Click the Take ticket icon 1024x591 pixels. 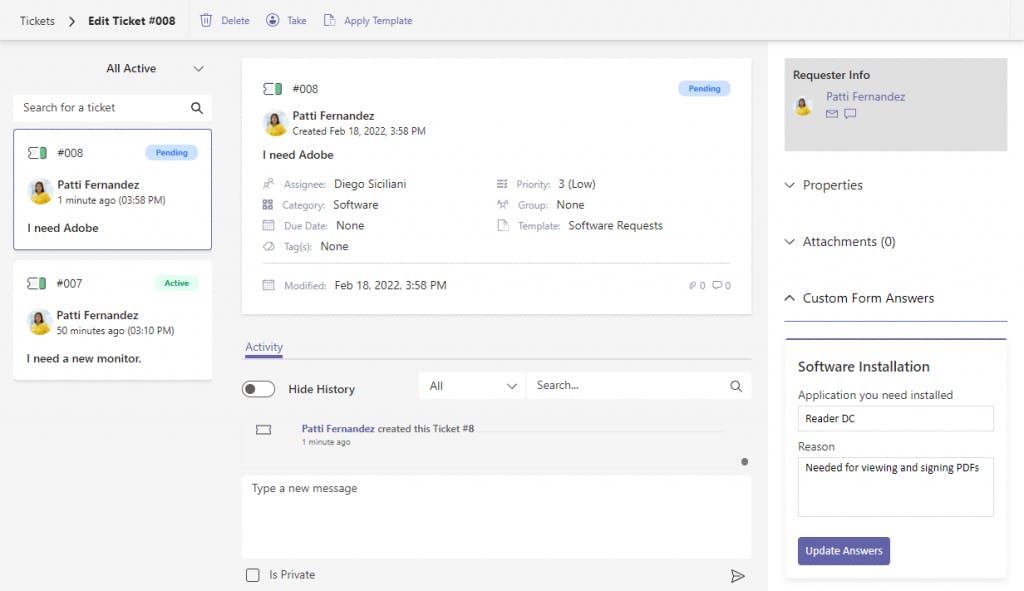coord(273,20)
